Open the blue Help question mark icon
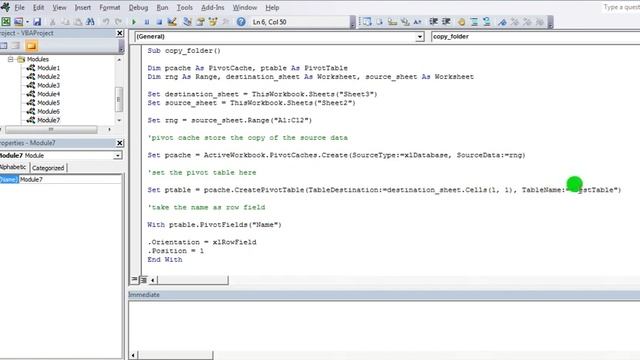This screenshot has width=640, height=360. pyautogui.click(x=241, y=22)
